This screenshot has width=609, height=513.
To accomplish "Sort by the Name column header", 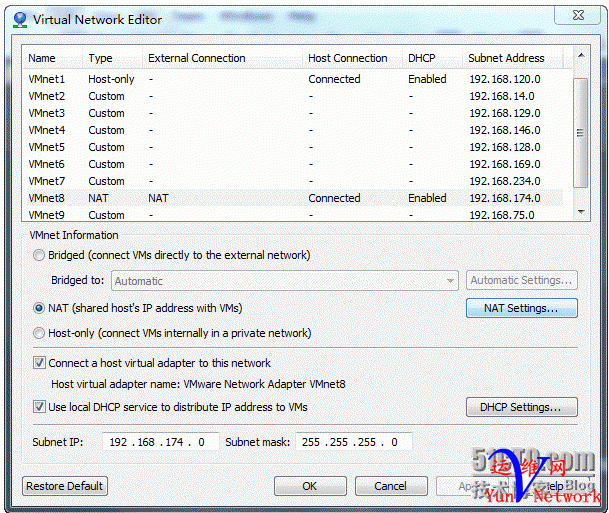I will 54,58.
